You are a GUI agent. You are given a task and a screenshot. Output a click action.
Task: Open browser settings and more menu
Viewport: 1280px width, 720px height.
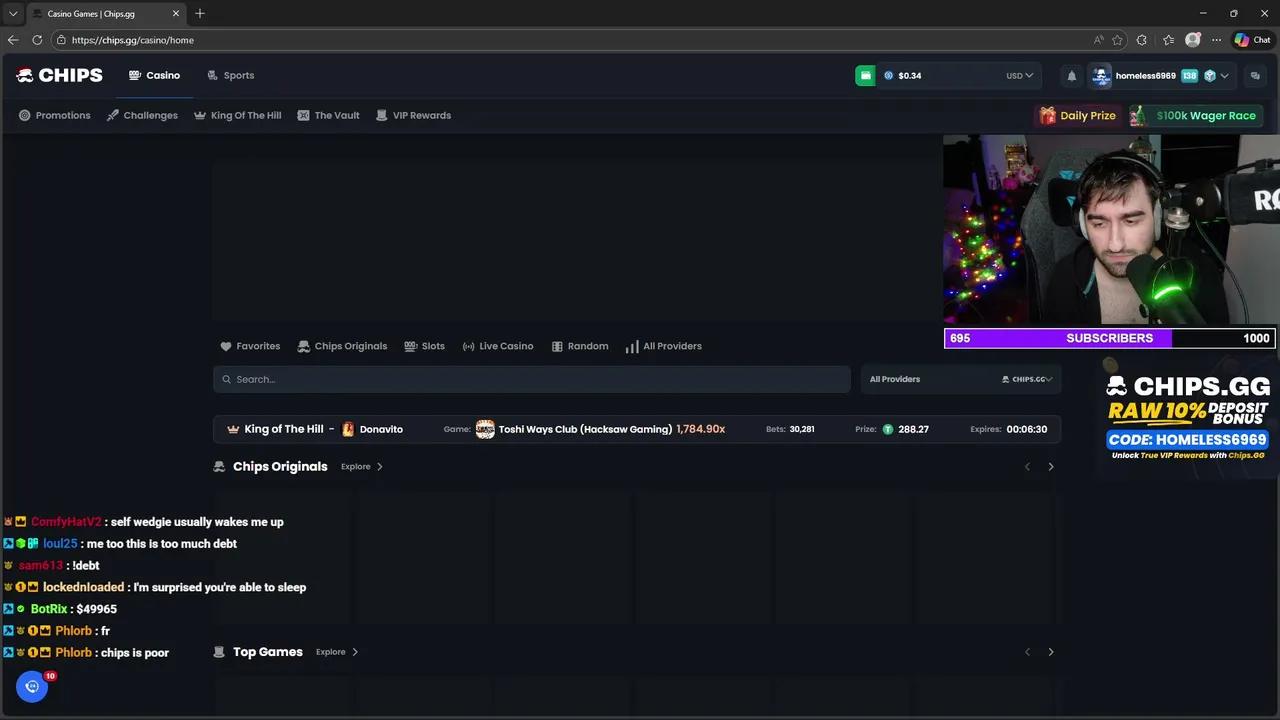[x=1216, y=40]
